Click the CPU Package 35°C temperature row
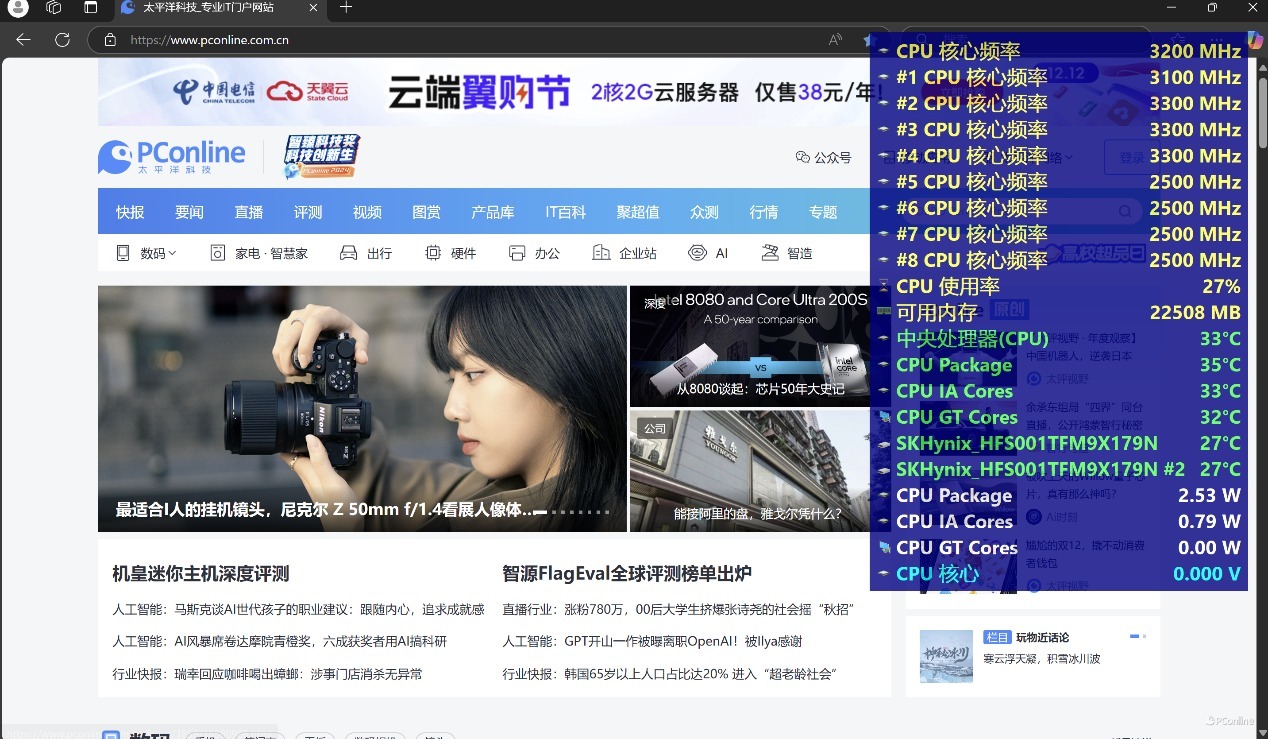 click(1059, 365)
